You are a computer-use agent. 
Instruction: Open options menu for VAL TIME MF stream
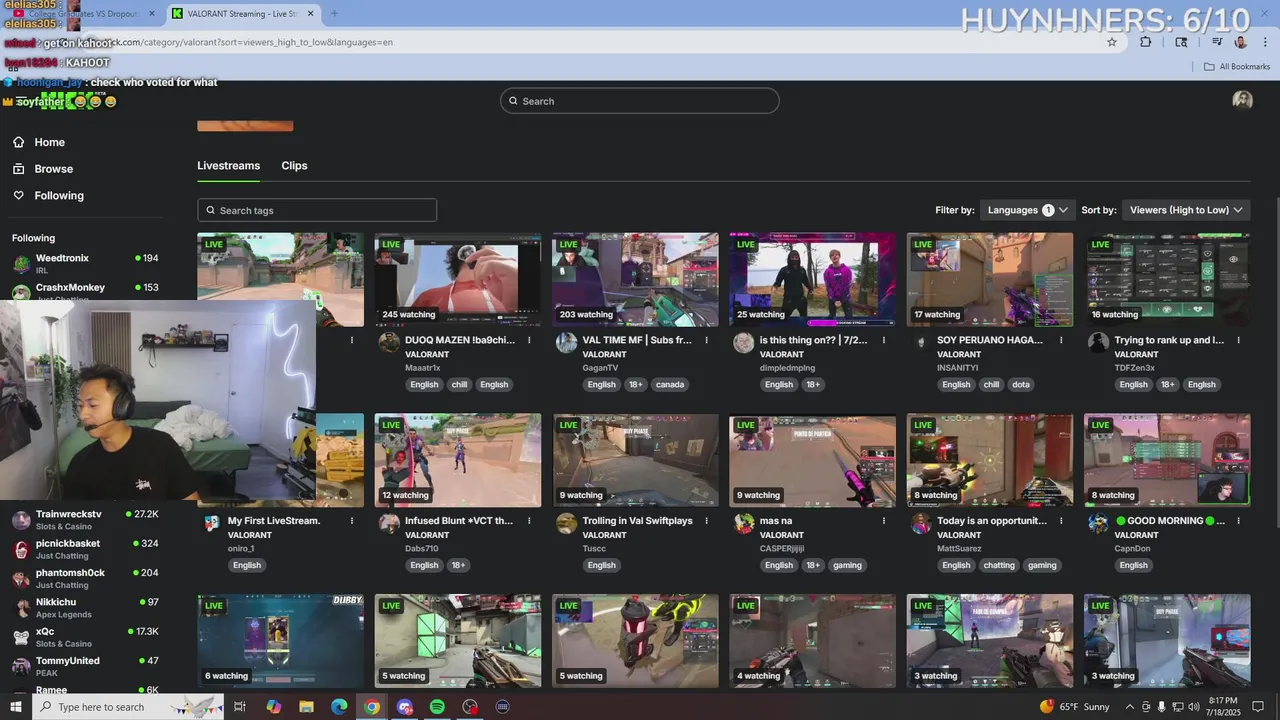(x=706, y=340)
